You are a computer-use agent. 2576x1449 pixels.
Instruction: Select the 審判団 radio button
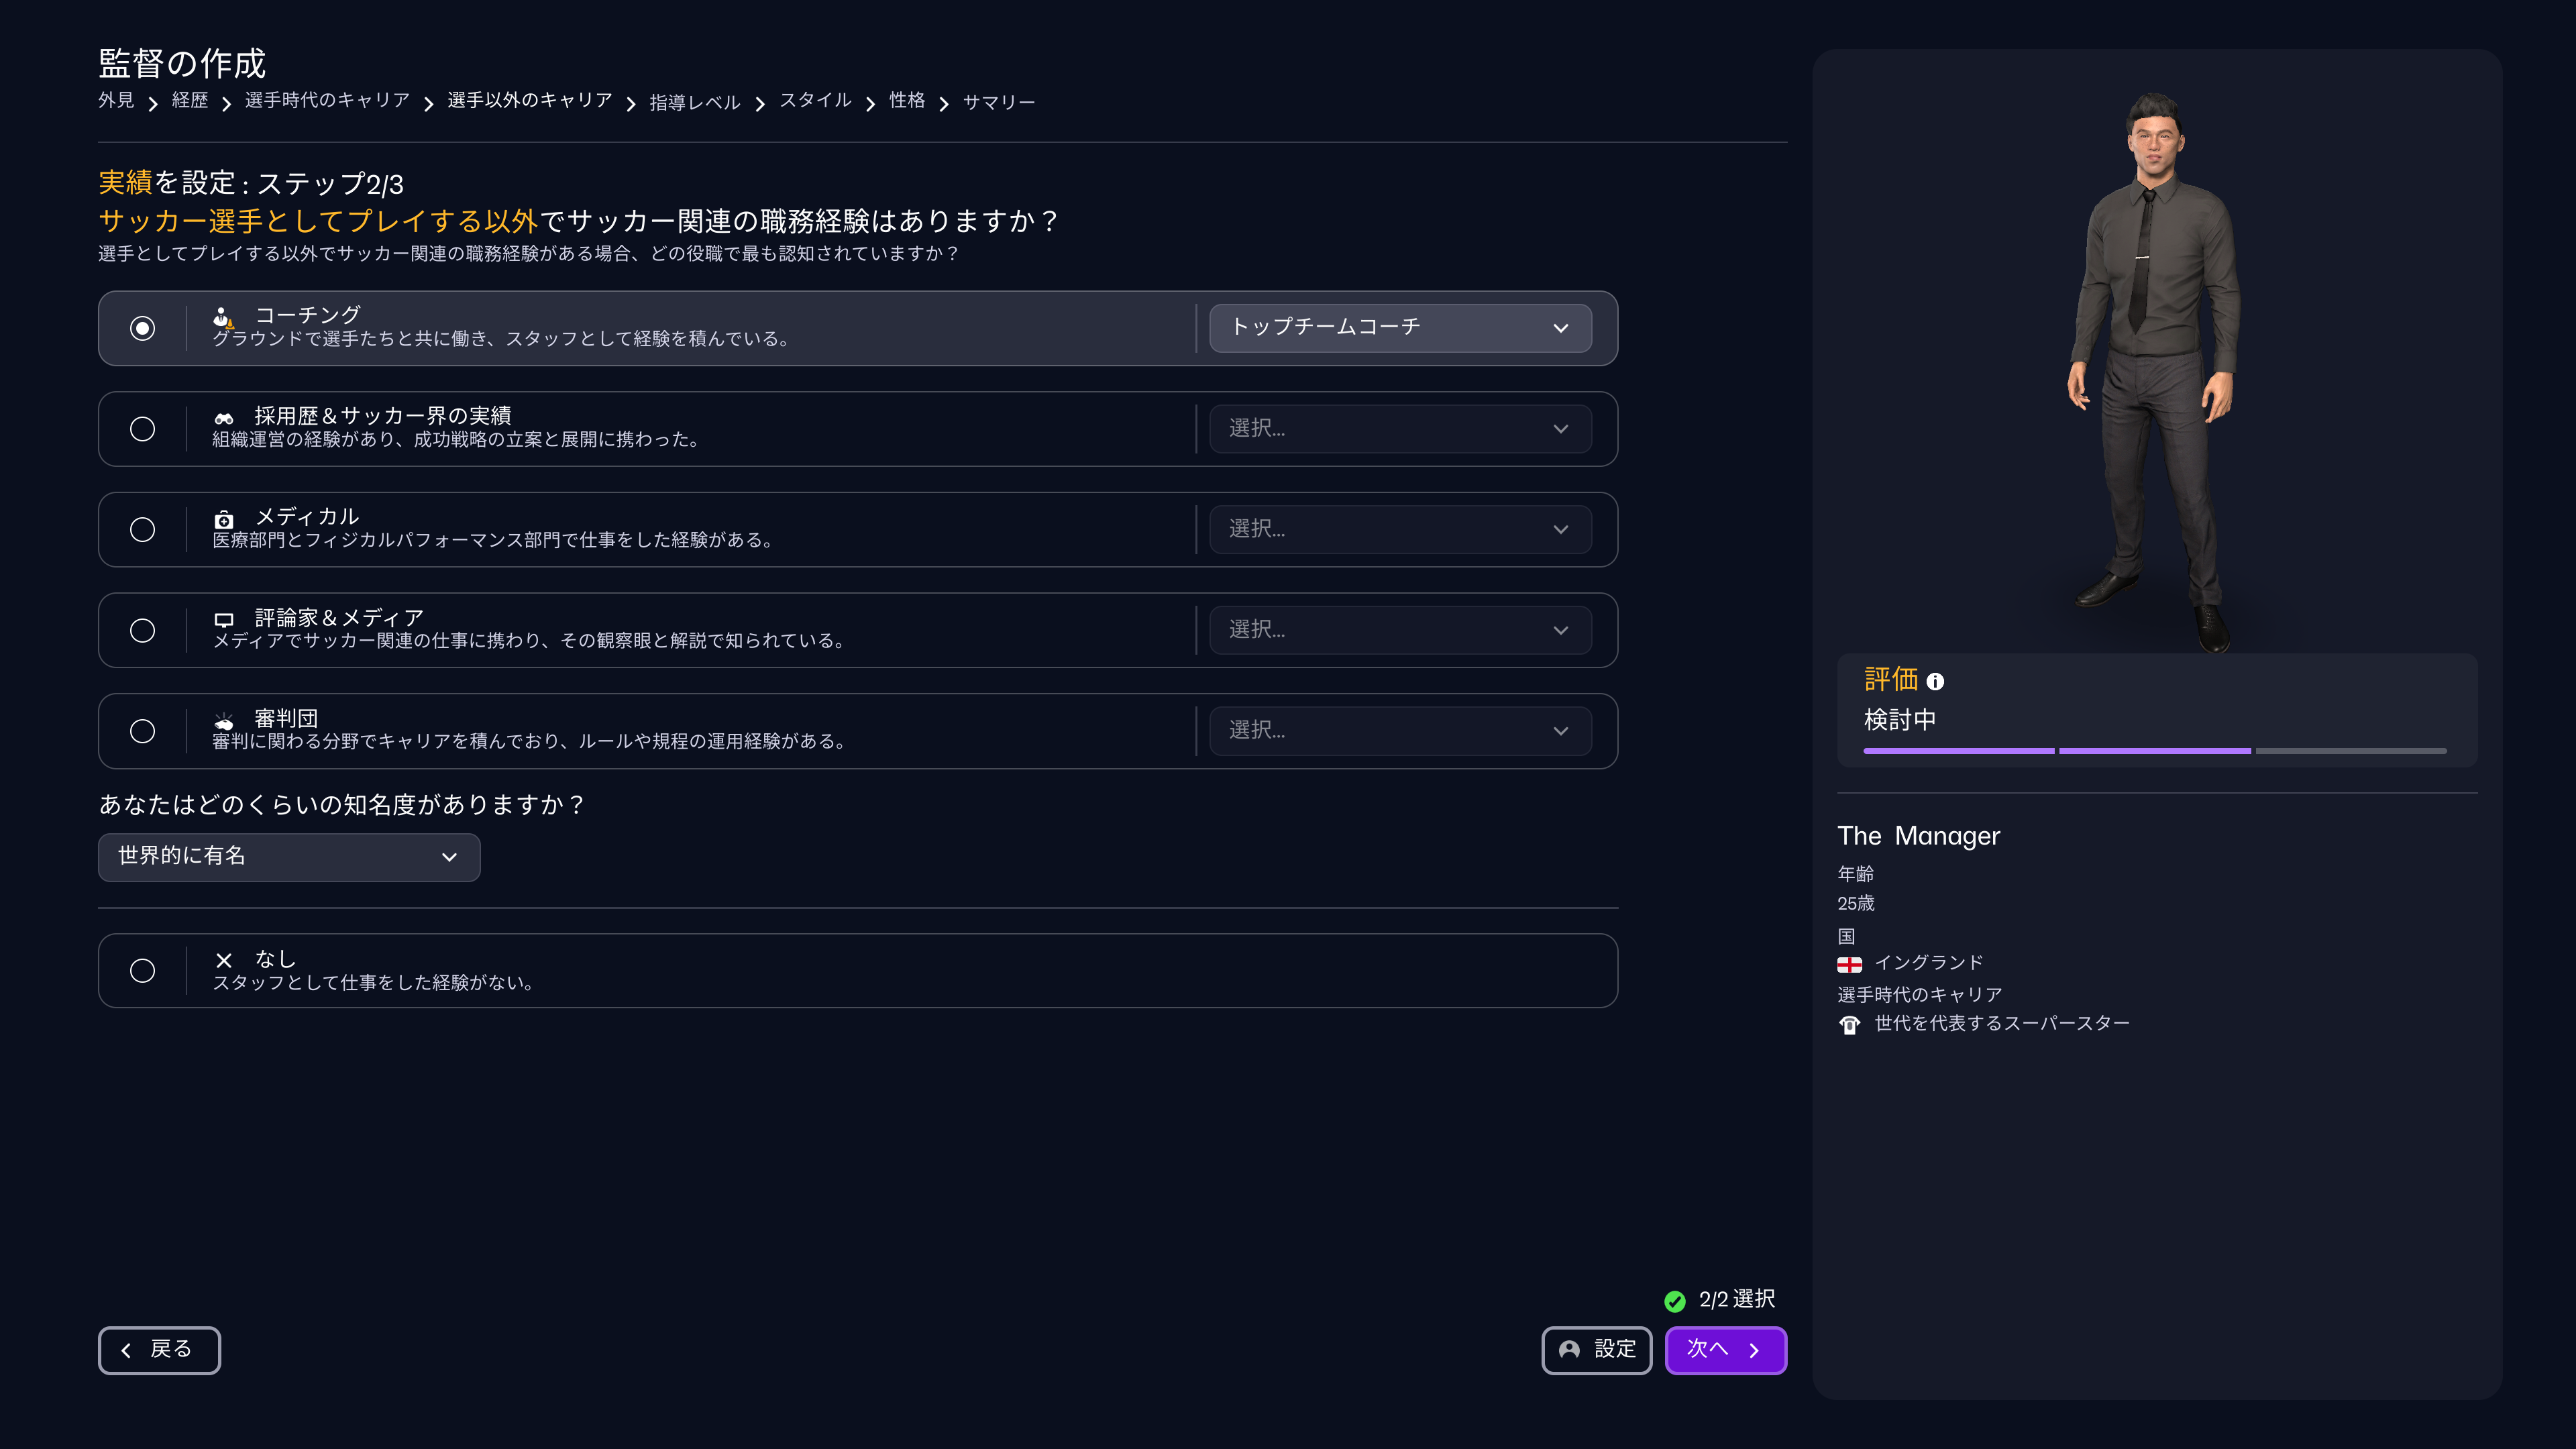142,731
